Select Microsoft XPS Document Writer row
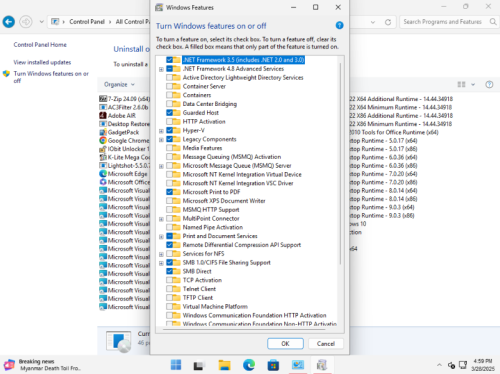500x374 pixels. click(224, 201)
